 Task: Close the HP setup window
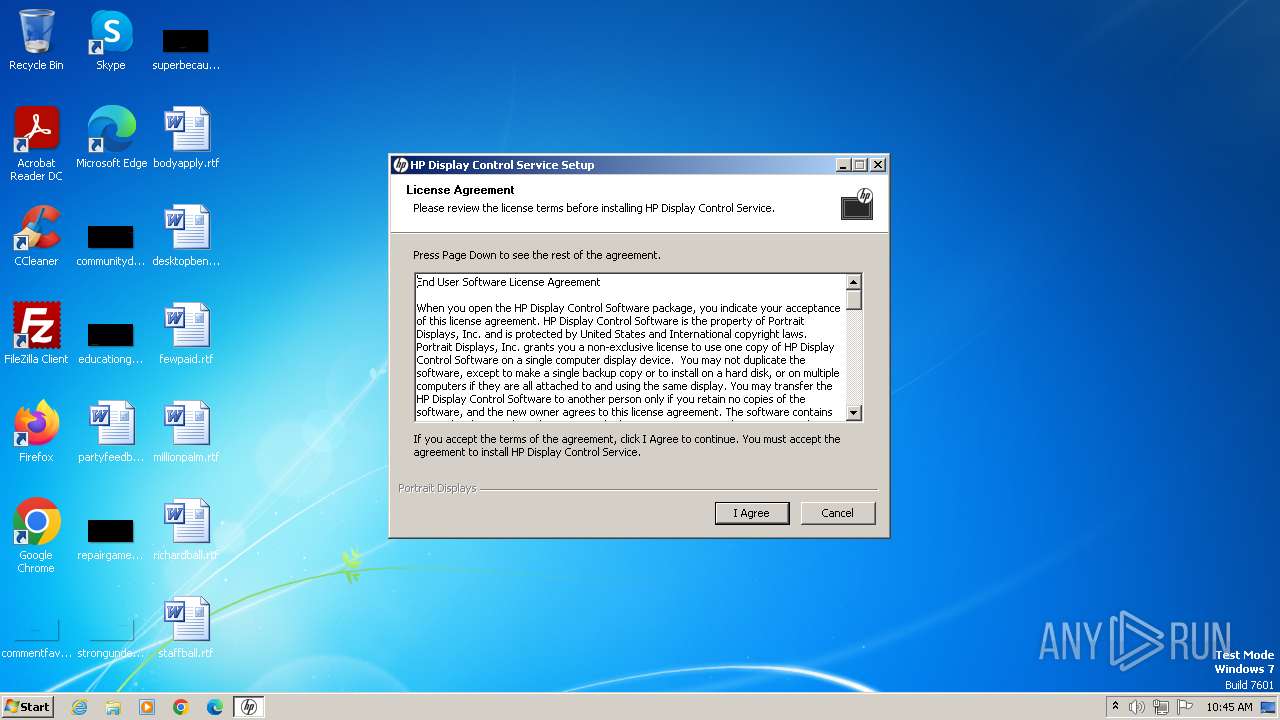point(878,165)
